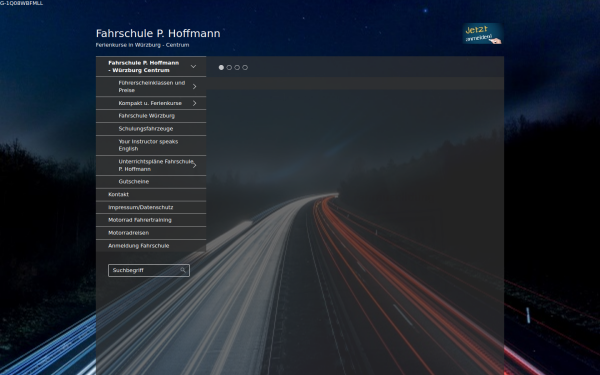Click the Fahrschule P. Hoffmann site title
The width and height of the screenshot is (600, 375).
pyautogui.click(x=158, y=33)
